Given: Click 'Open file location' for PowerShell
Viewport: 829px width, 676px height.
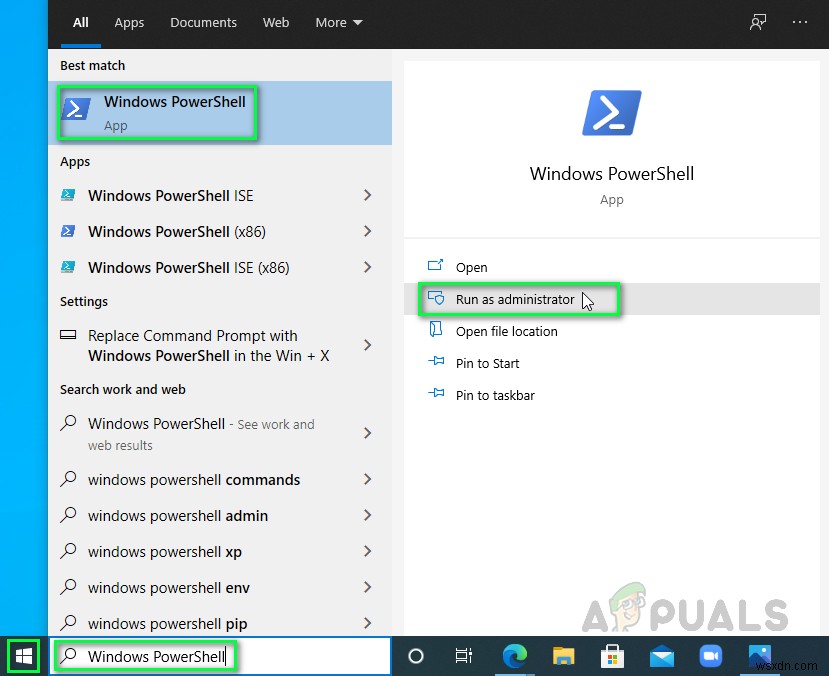Looking at the screenshot, I should coord(507,331).
